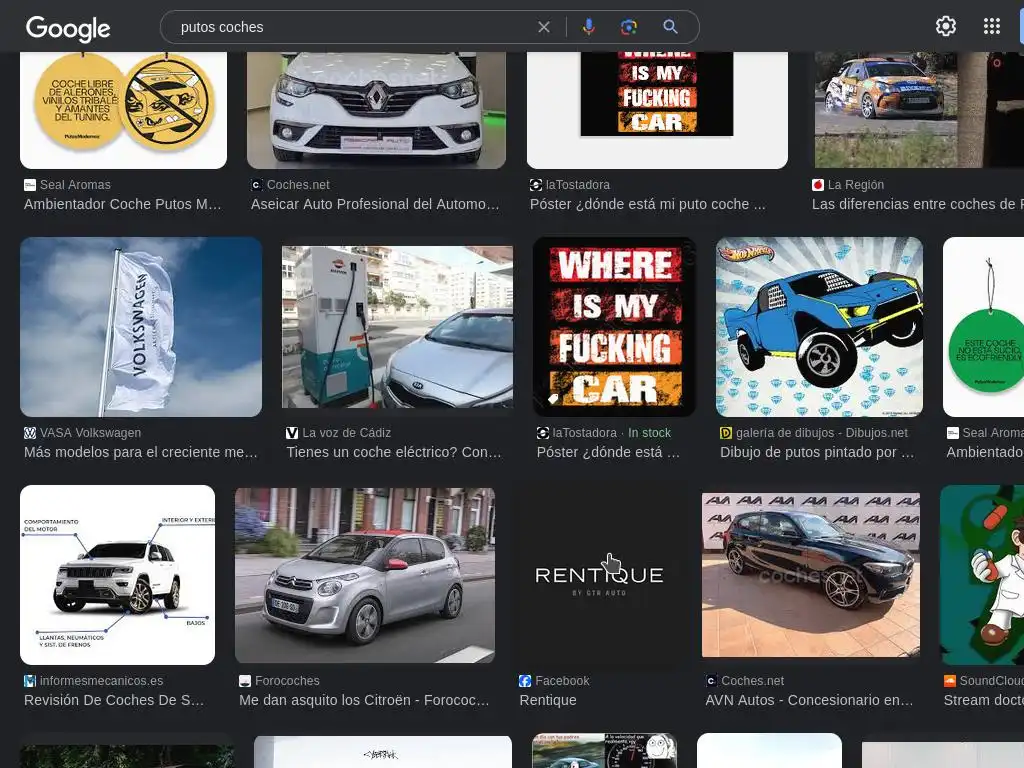
Task: Open 'Las diferencias entre coches de' link
Action: (918, 204)
